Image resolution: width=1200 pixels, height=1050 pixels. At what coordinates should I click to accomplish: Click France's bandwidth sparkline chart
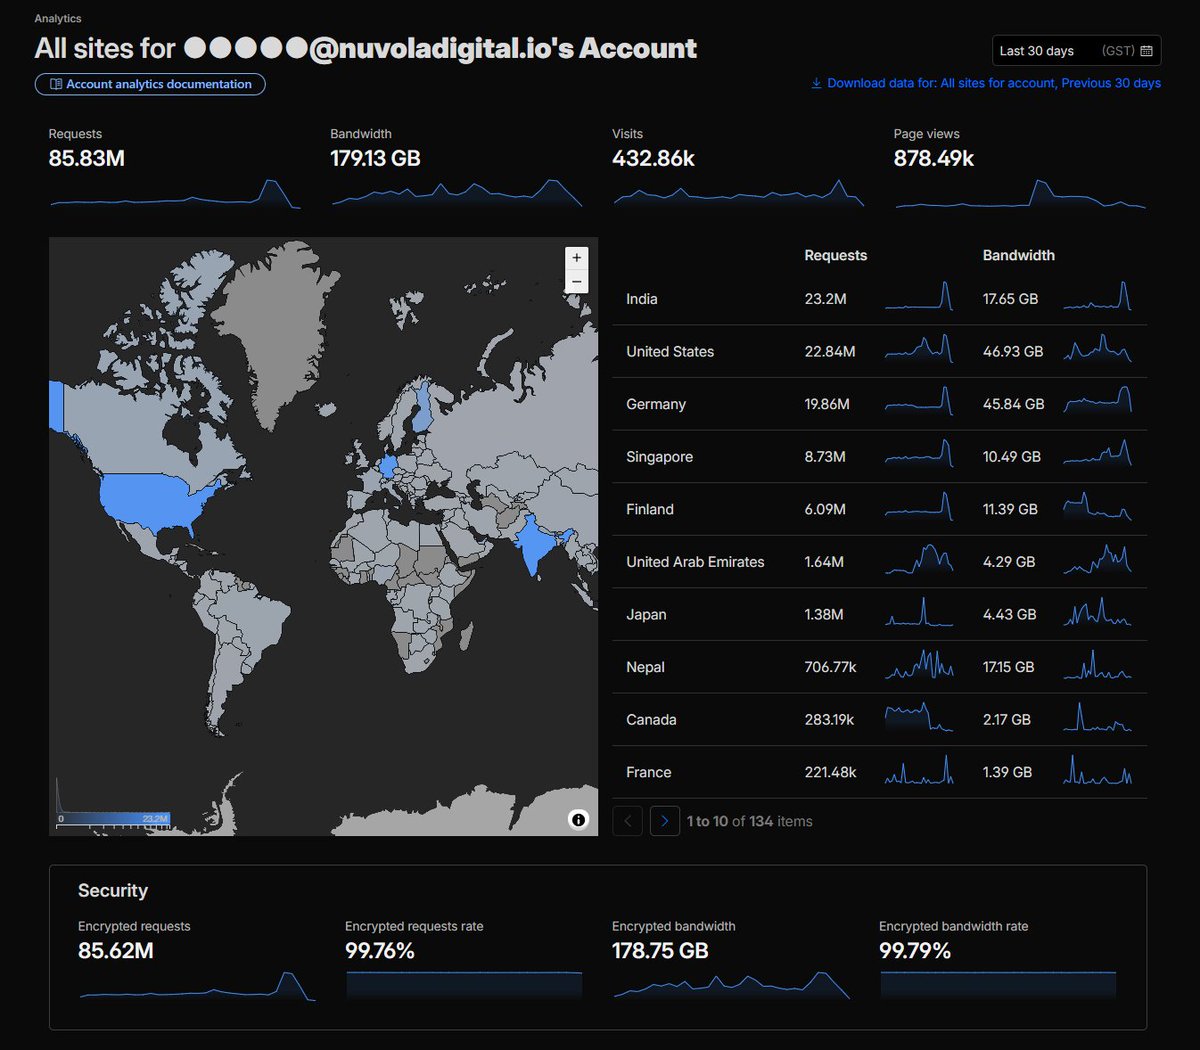coord(1097,769)
